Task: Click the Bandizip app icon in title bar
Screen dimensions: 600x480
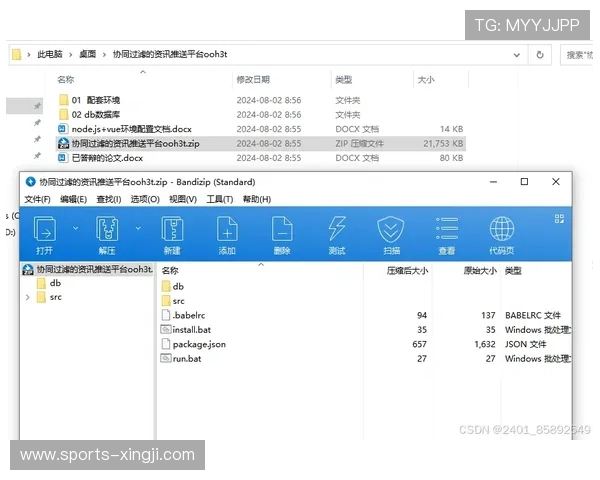Action: 30,182
